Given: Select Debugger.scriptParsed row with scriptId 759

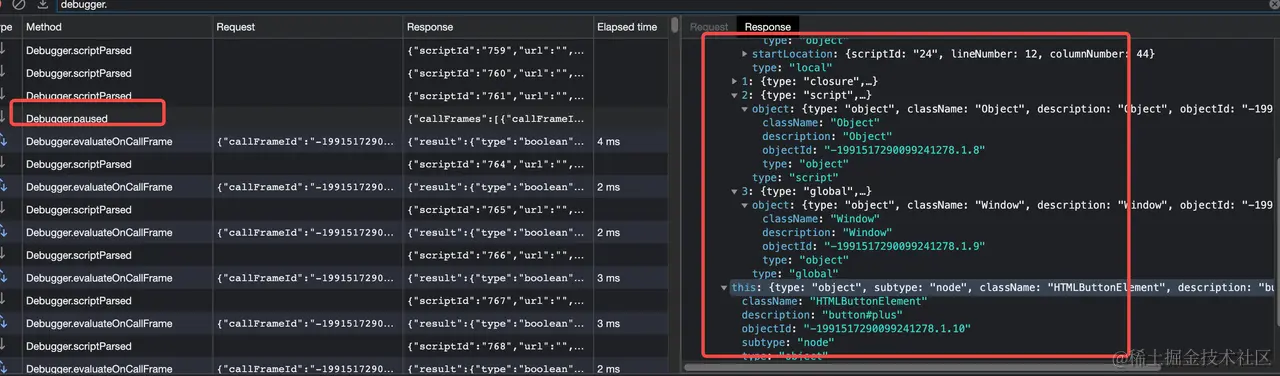Looking at the screenshot, I should tap(334, 50).
